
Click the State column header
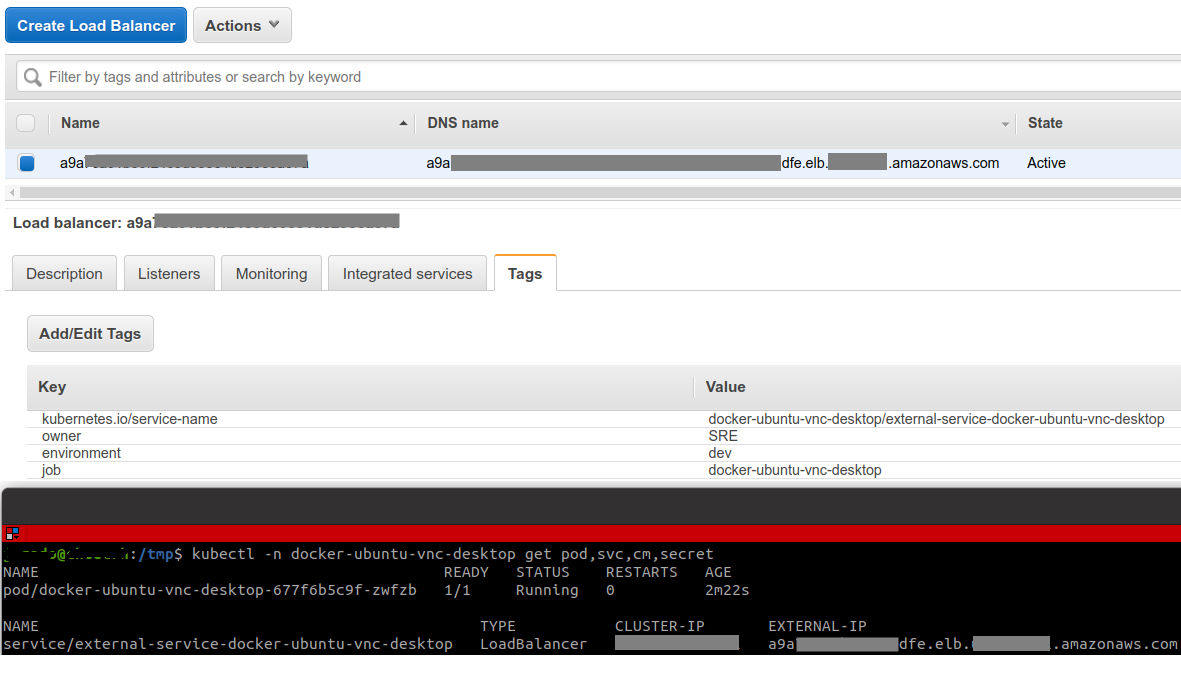[x=1045, y=123]
